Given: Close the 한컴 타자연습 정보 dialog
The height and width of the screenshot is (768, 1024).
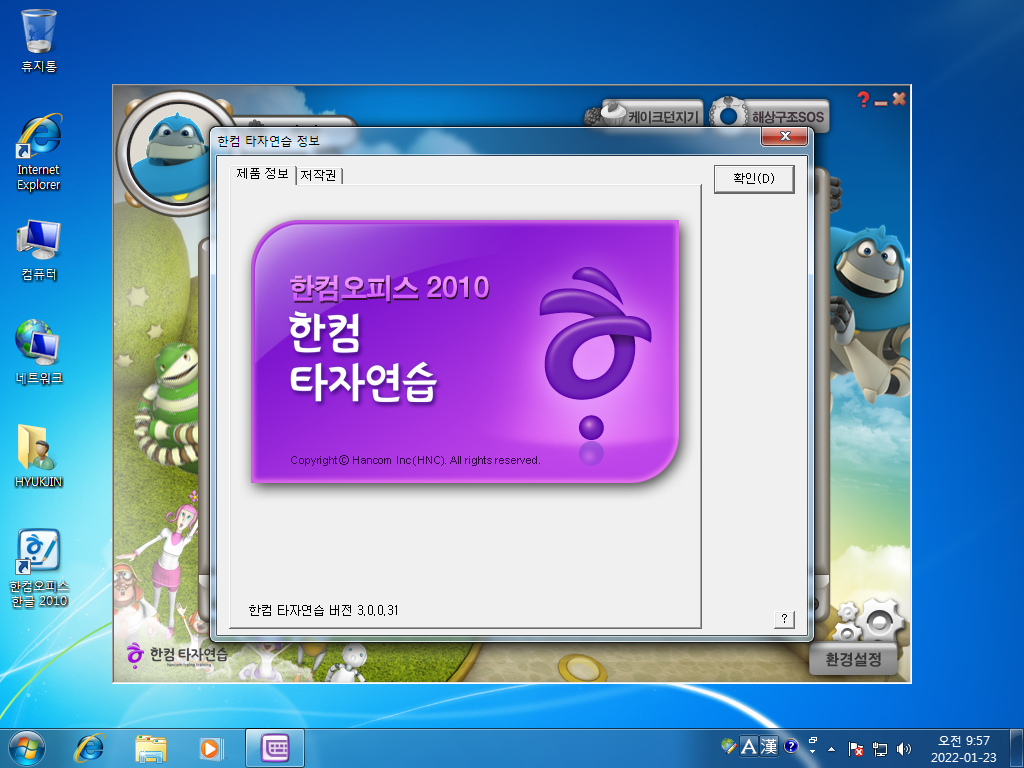Looking at the screenshot, I should pyautogui.click(x=785, y=136).
